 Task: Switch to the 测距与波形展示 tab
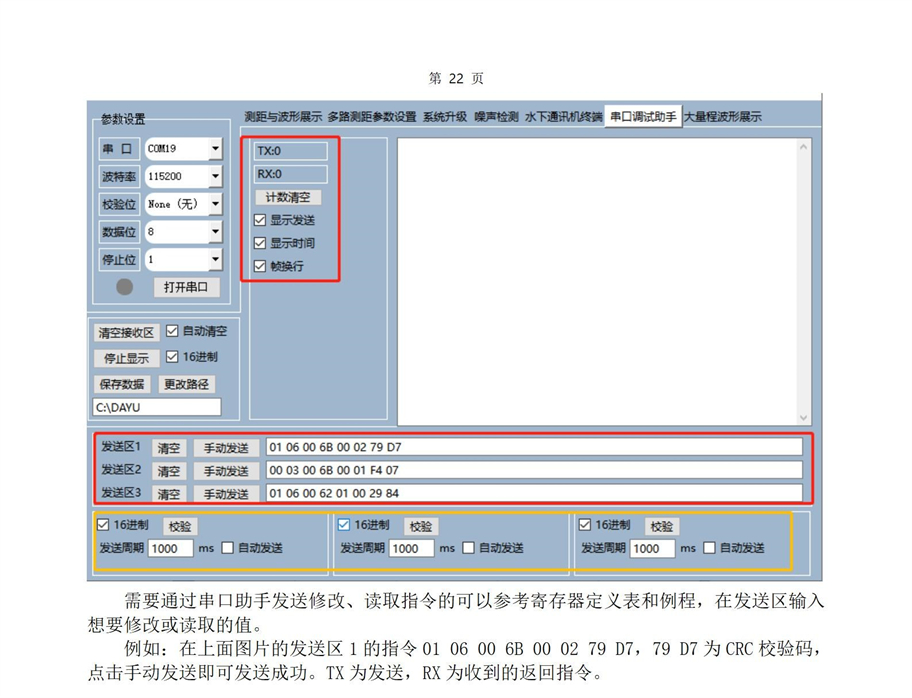click(x=283, y=117)
